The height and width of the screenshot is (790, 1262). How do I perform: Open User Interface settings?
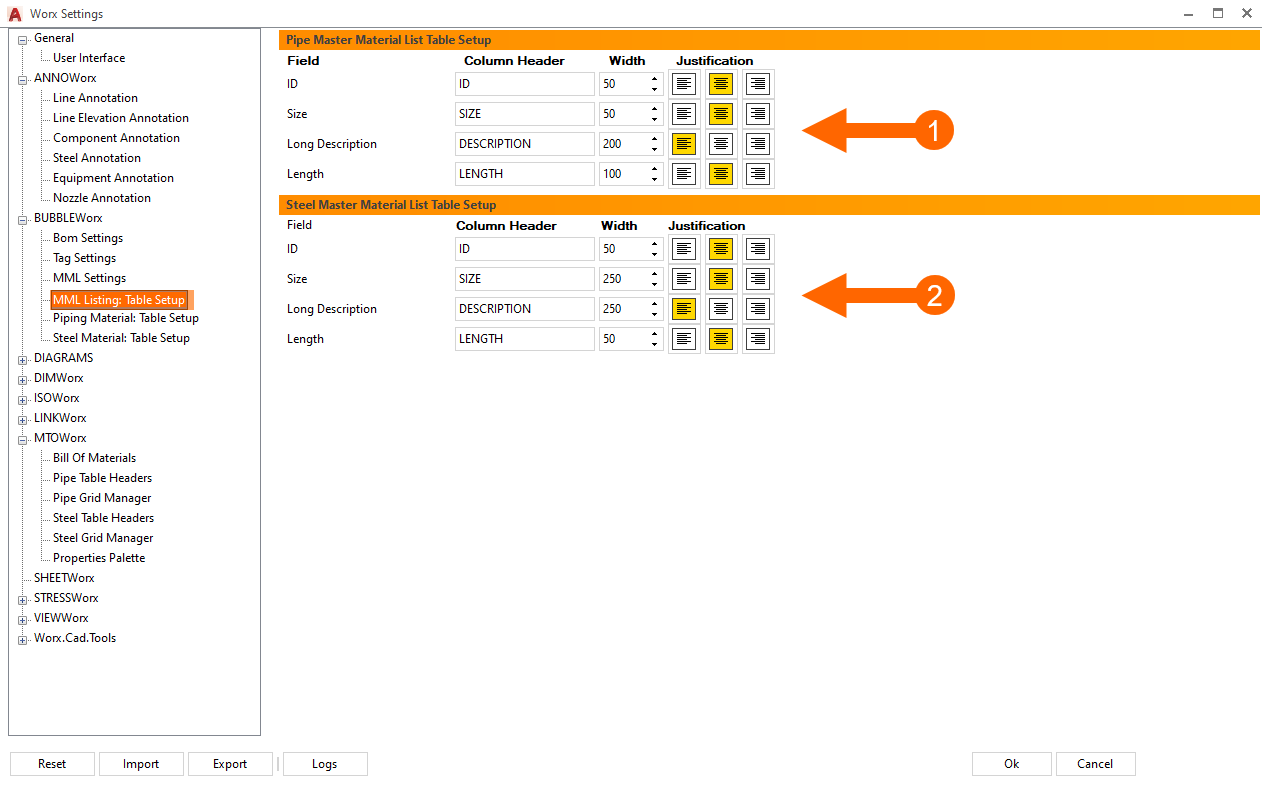point(89,58)
